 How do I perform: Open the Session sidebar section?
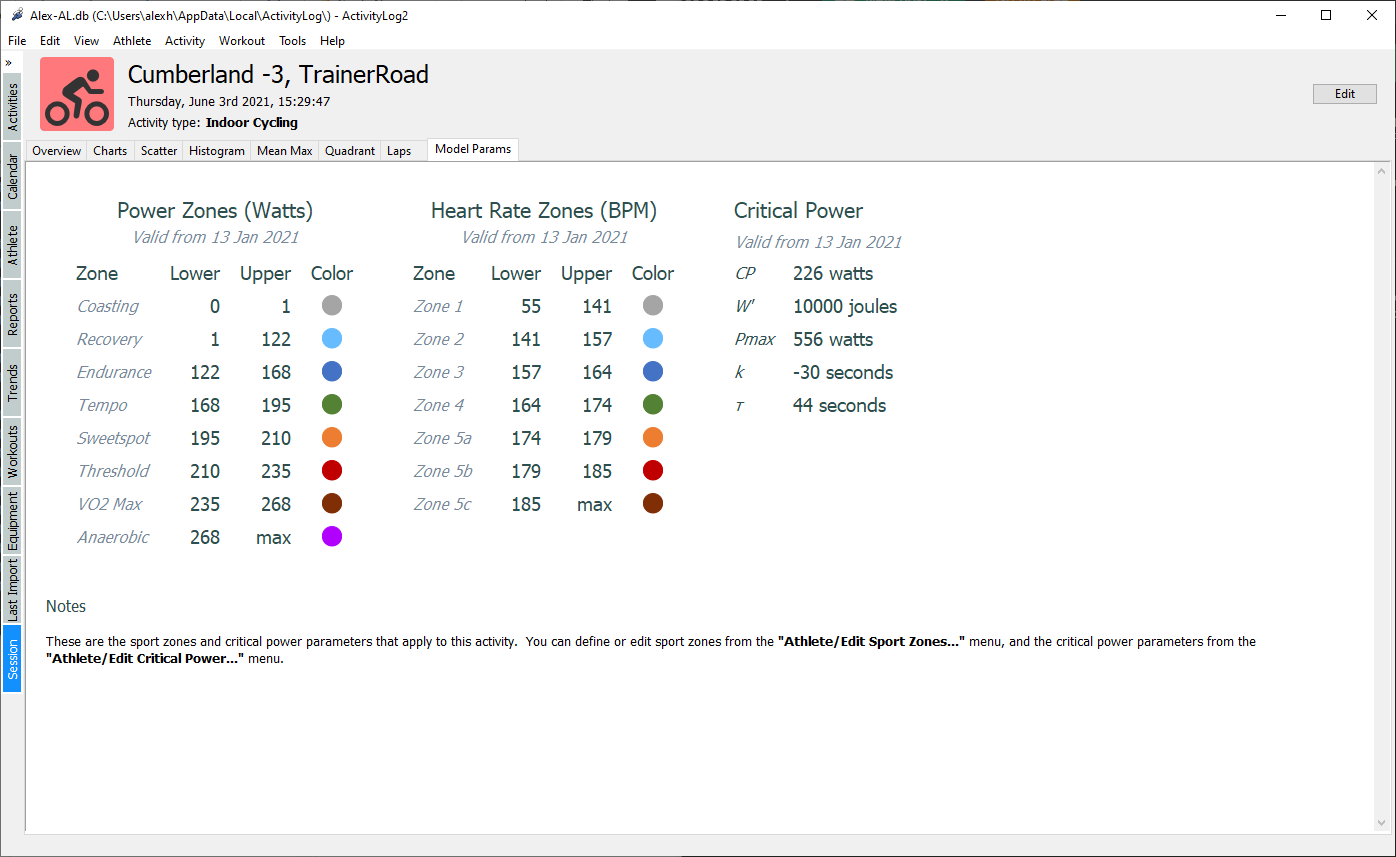click(x=13, y=659)
